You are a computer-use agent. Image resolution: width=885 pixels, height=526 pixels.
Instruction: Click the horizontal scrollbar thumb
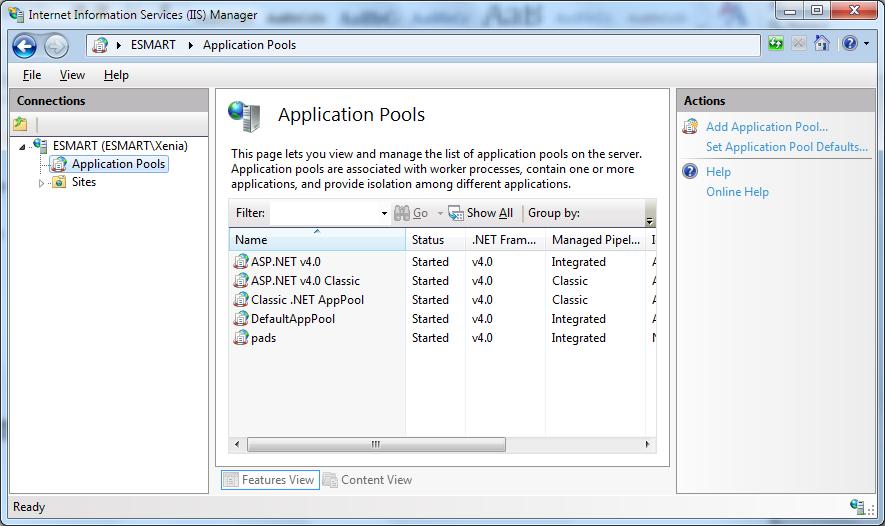376,445
